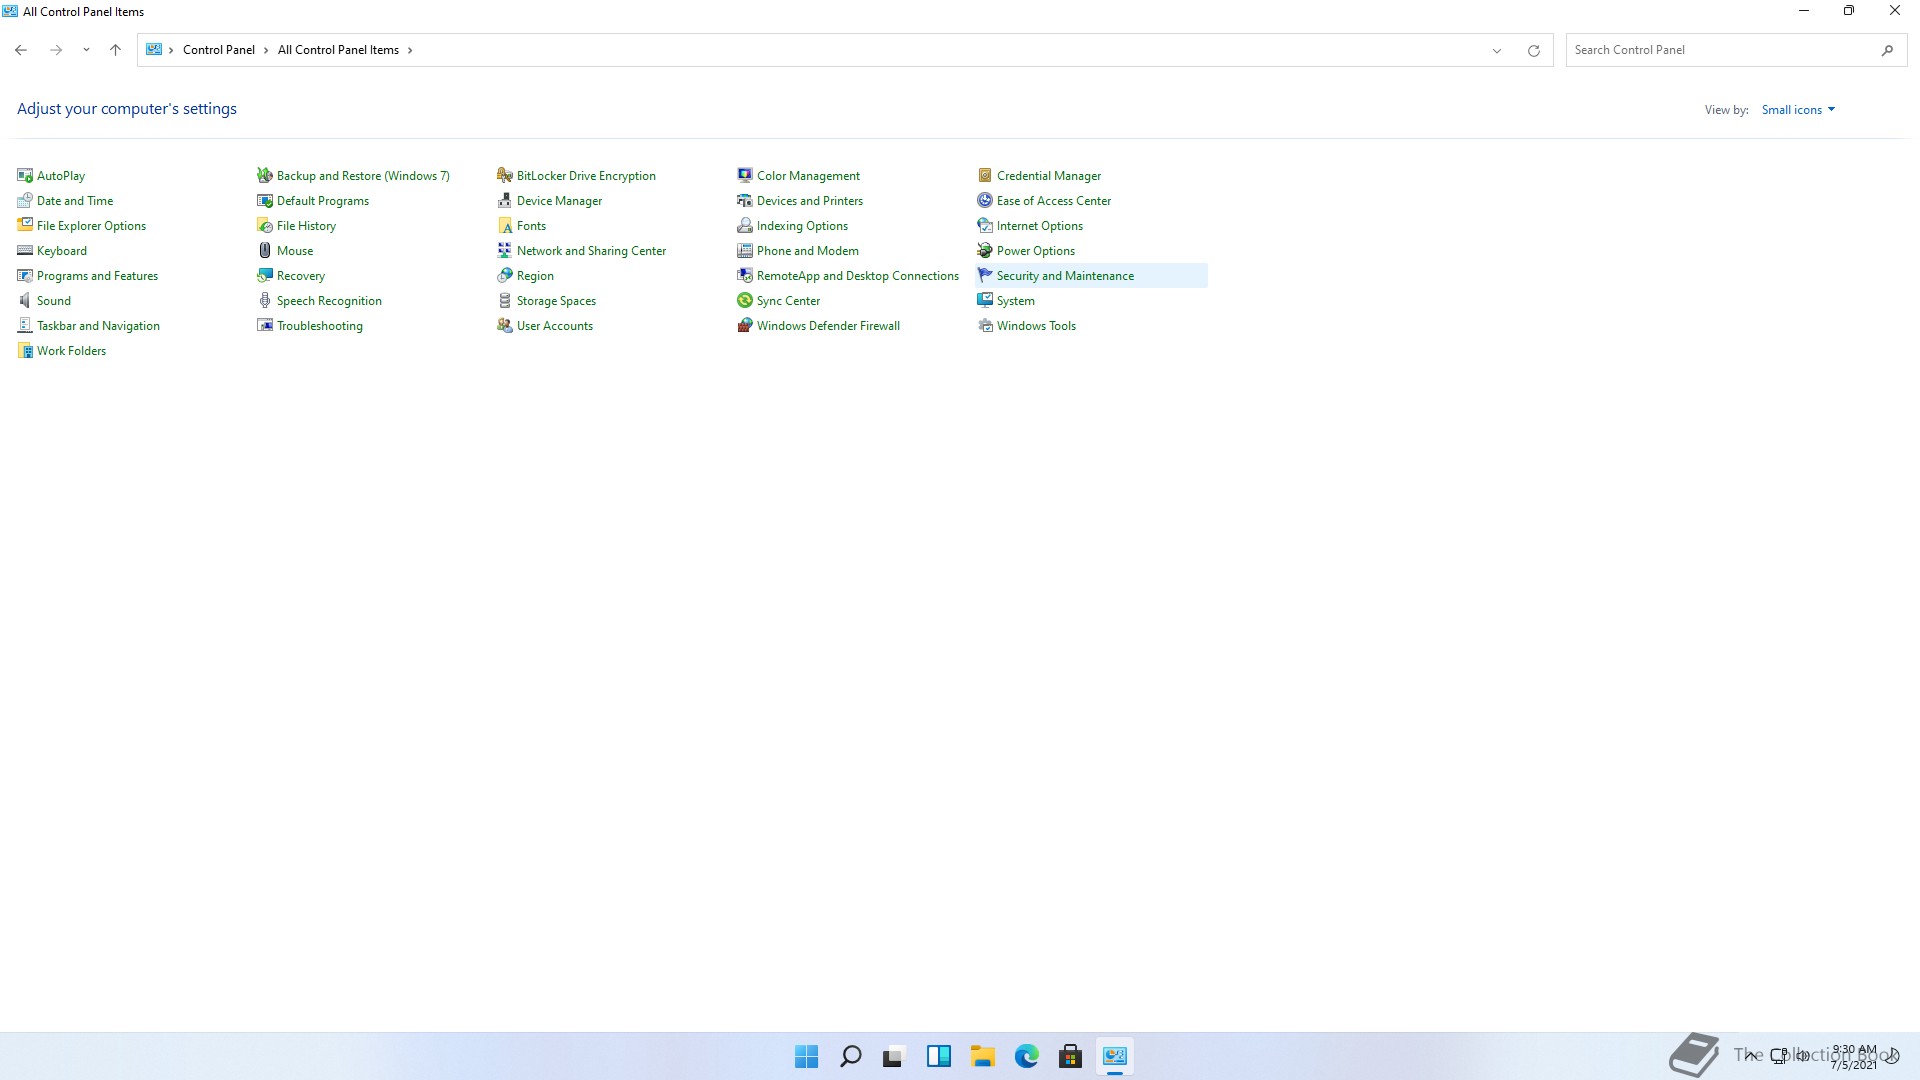Open the User Accounts icon
This screenshot has width=1920, height=1080.
pos(505,326)
